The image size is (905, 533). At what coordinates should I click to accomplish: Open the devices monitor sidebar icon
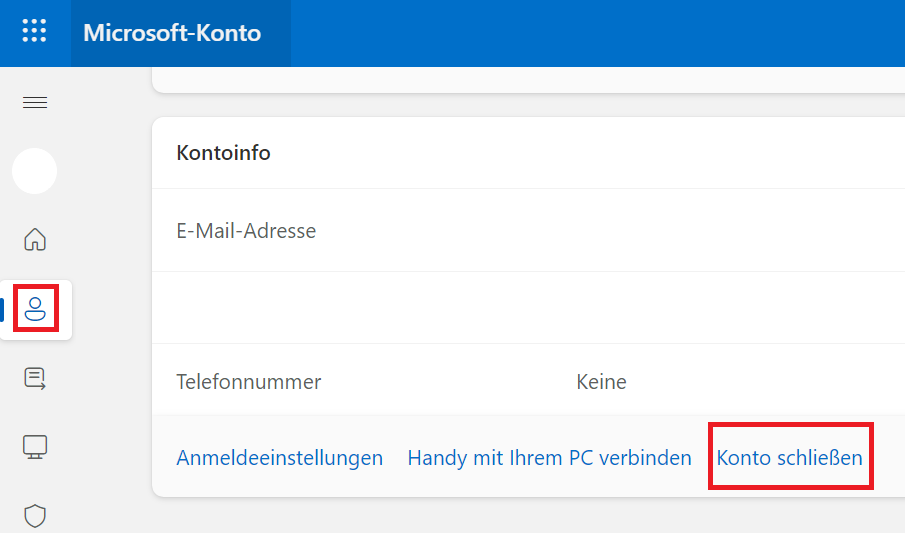tap(35, 447)
